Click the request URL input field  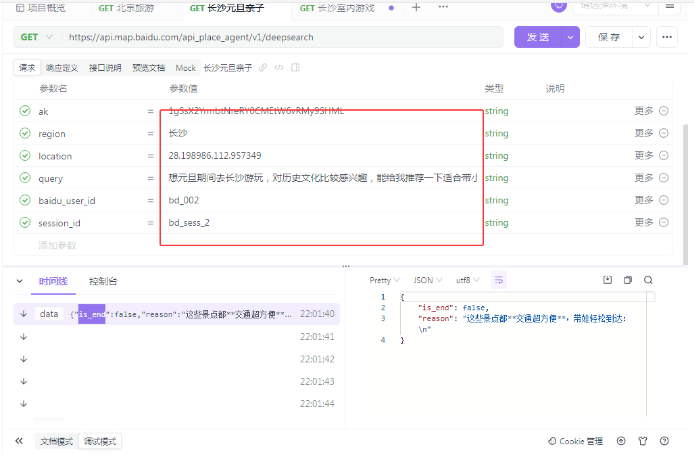(281, 37)
